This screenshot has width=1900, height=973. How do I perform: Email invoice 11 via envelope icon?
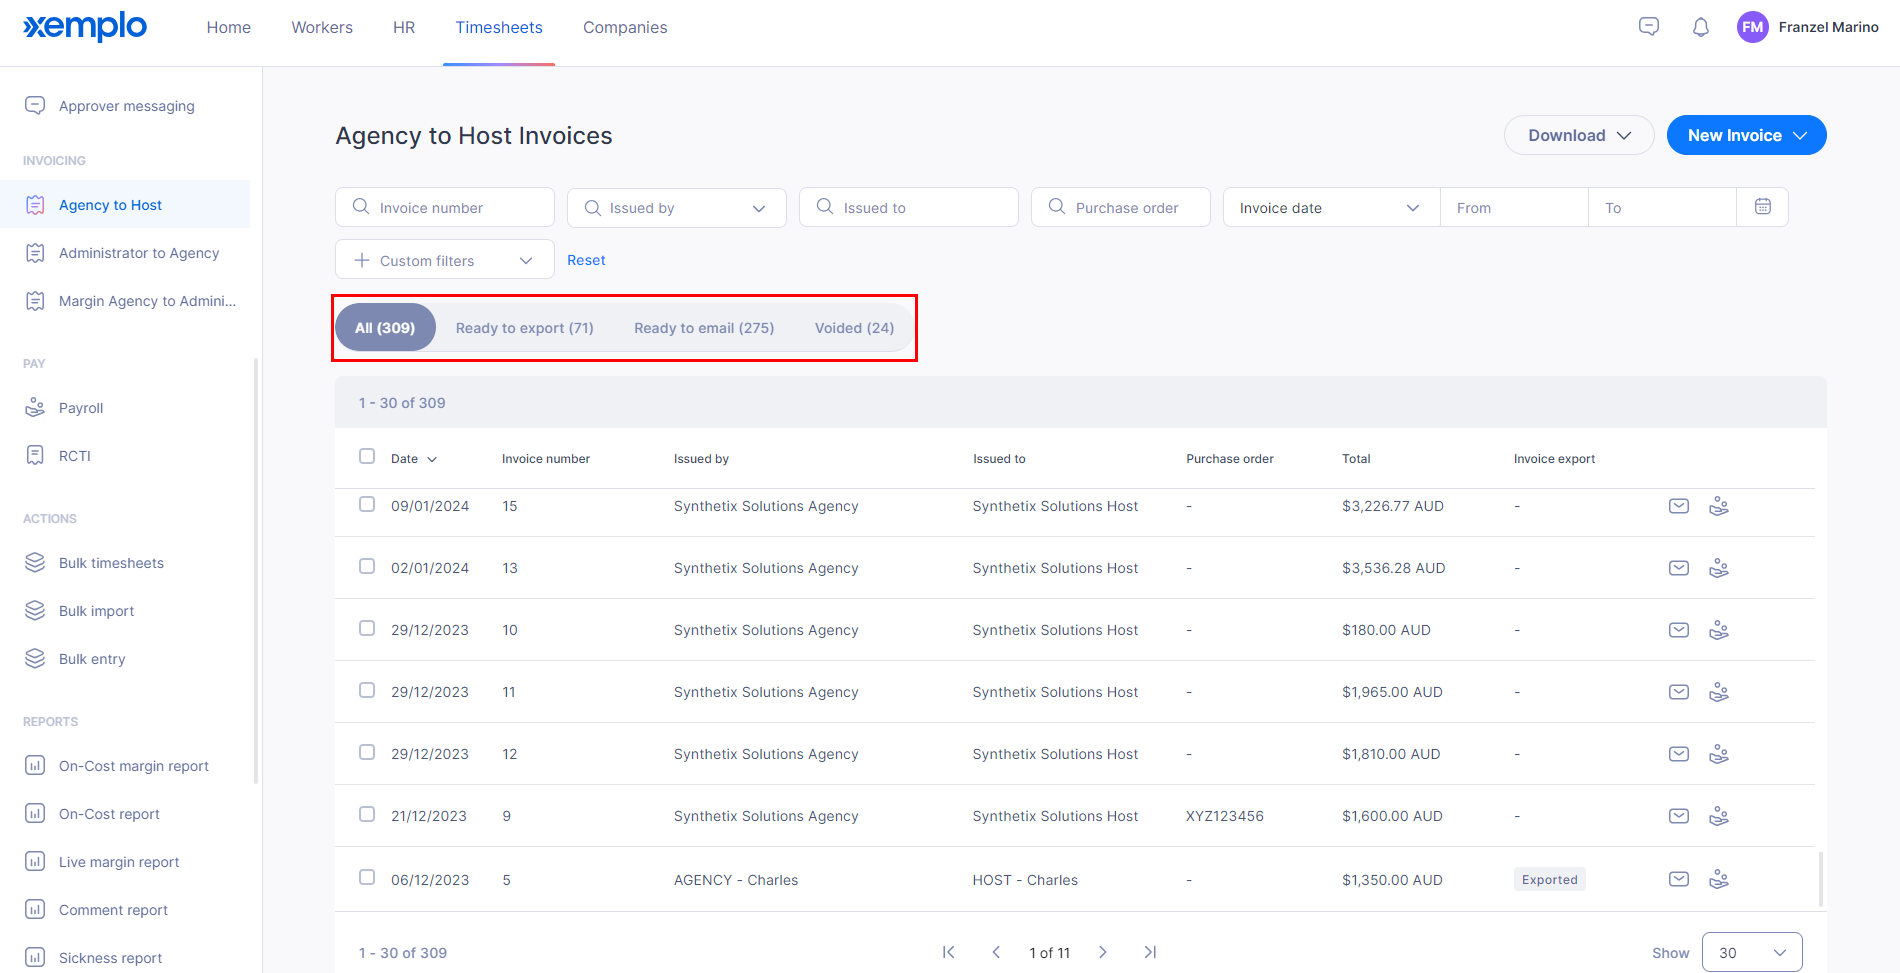1679,692
